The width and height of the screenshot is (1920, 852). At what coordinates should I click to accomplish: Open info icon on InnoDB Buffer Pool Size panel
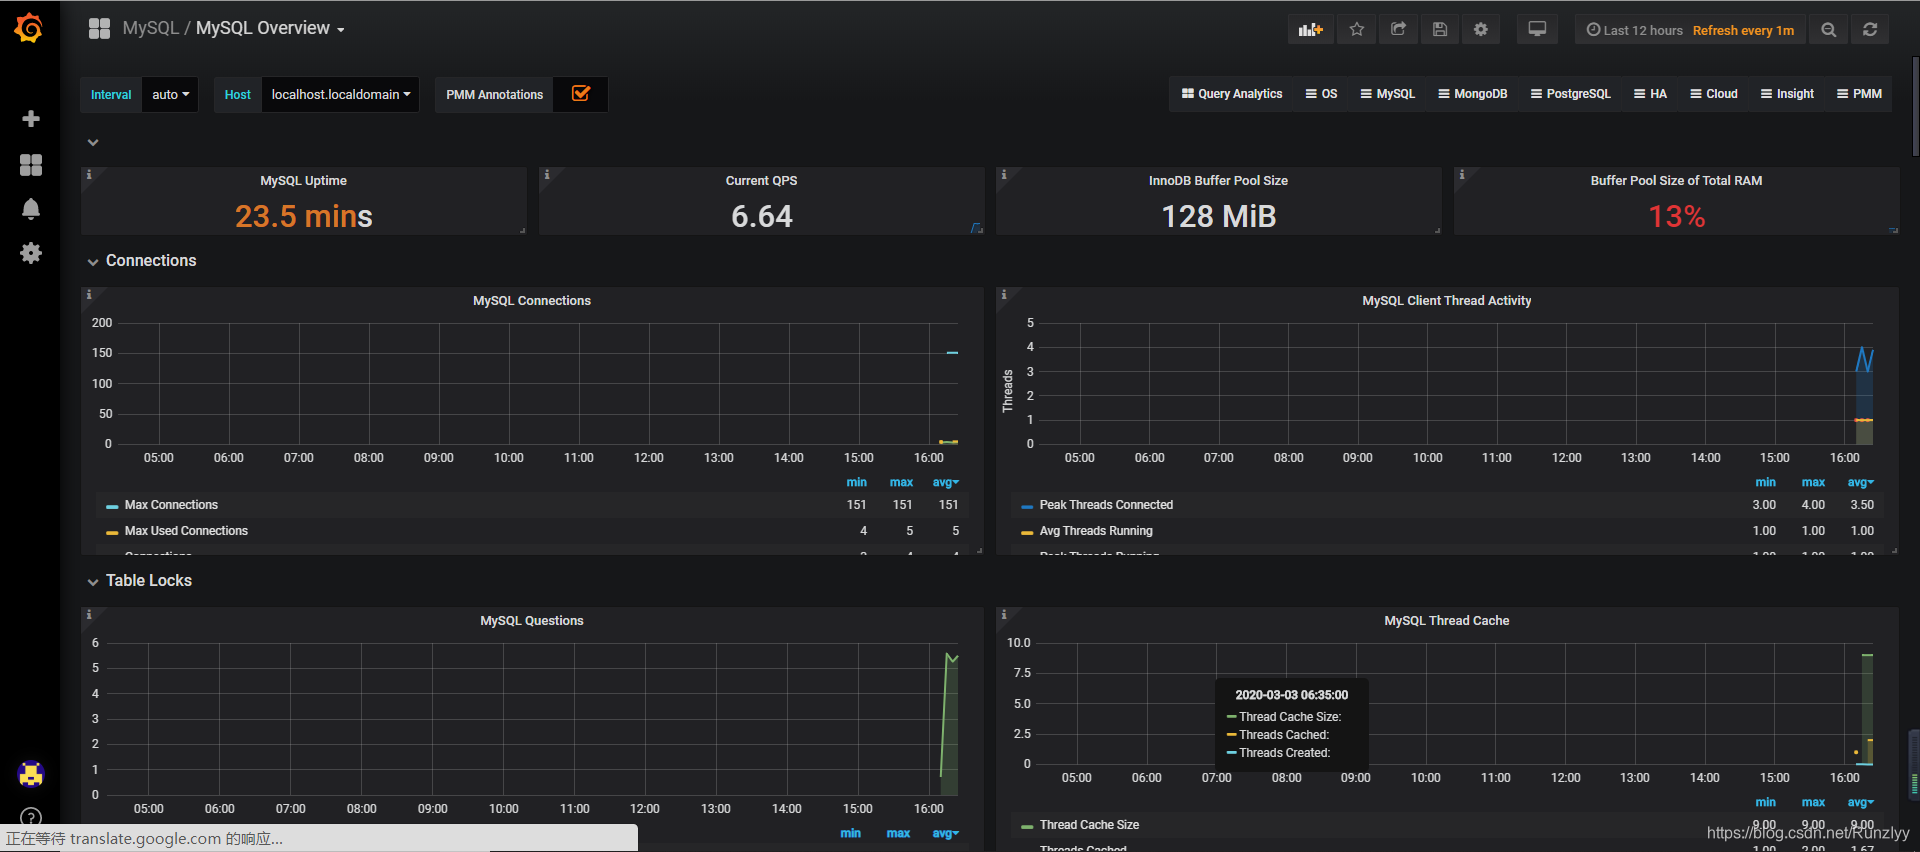click(x=1004, y=175)
